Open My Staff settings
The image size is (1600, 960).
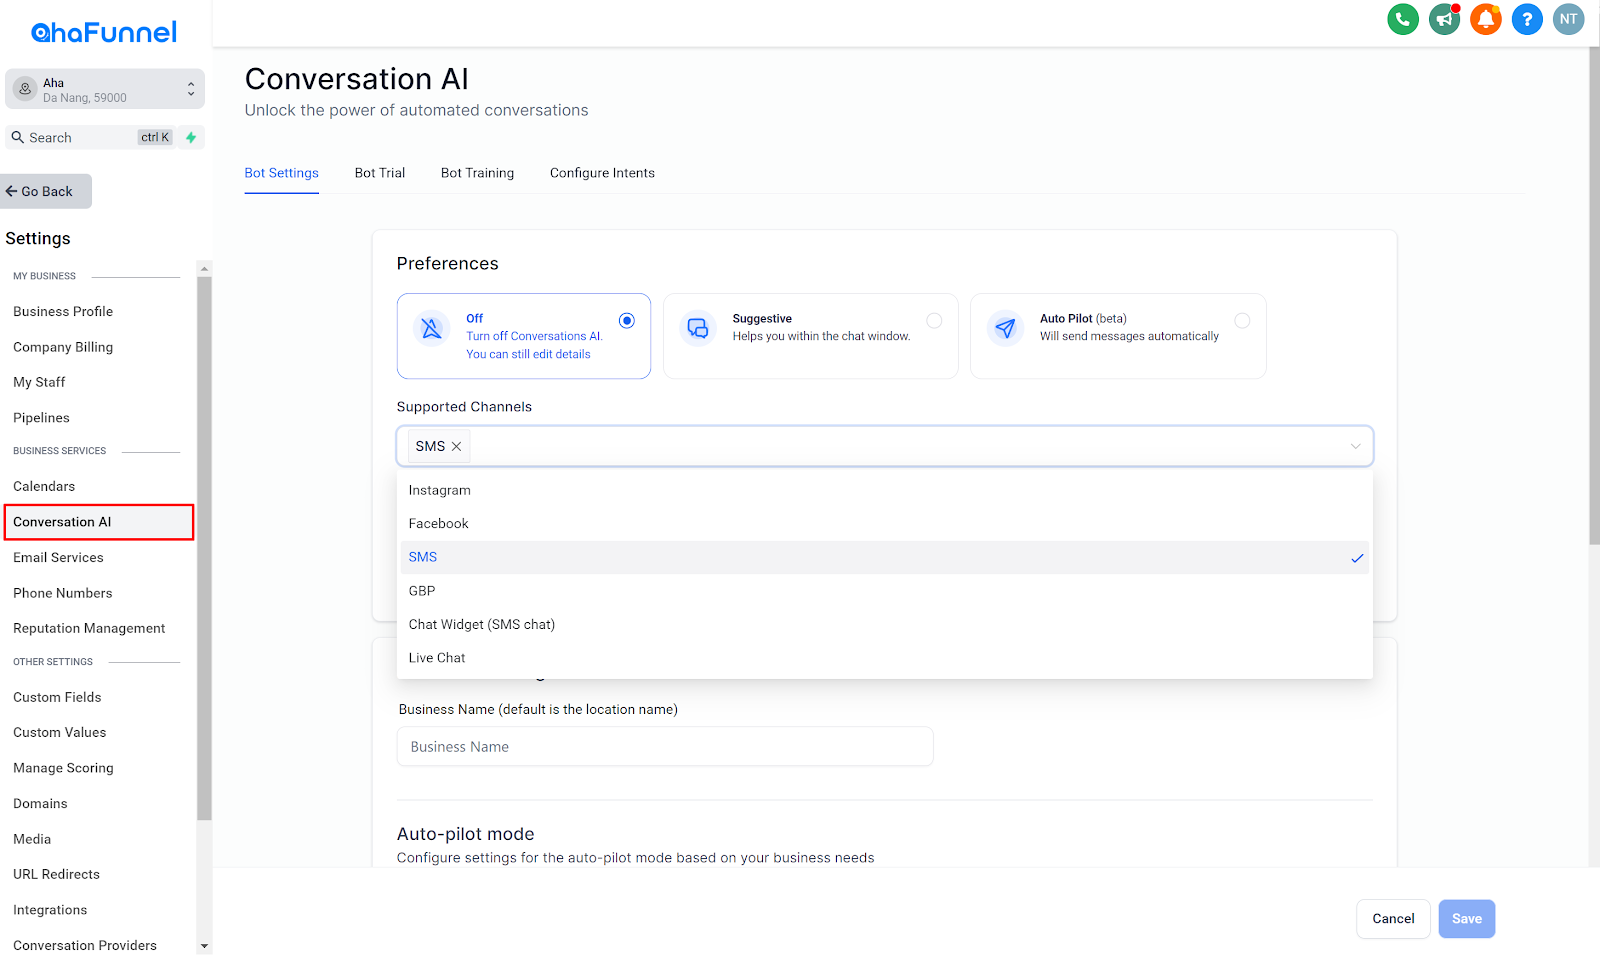pyautogui.click(x=39, y=382)
